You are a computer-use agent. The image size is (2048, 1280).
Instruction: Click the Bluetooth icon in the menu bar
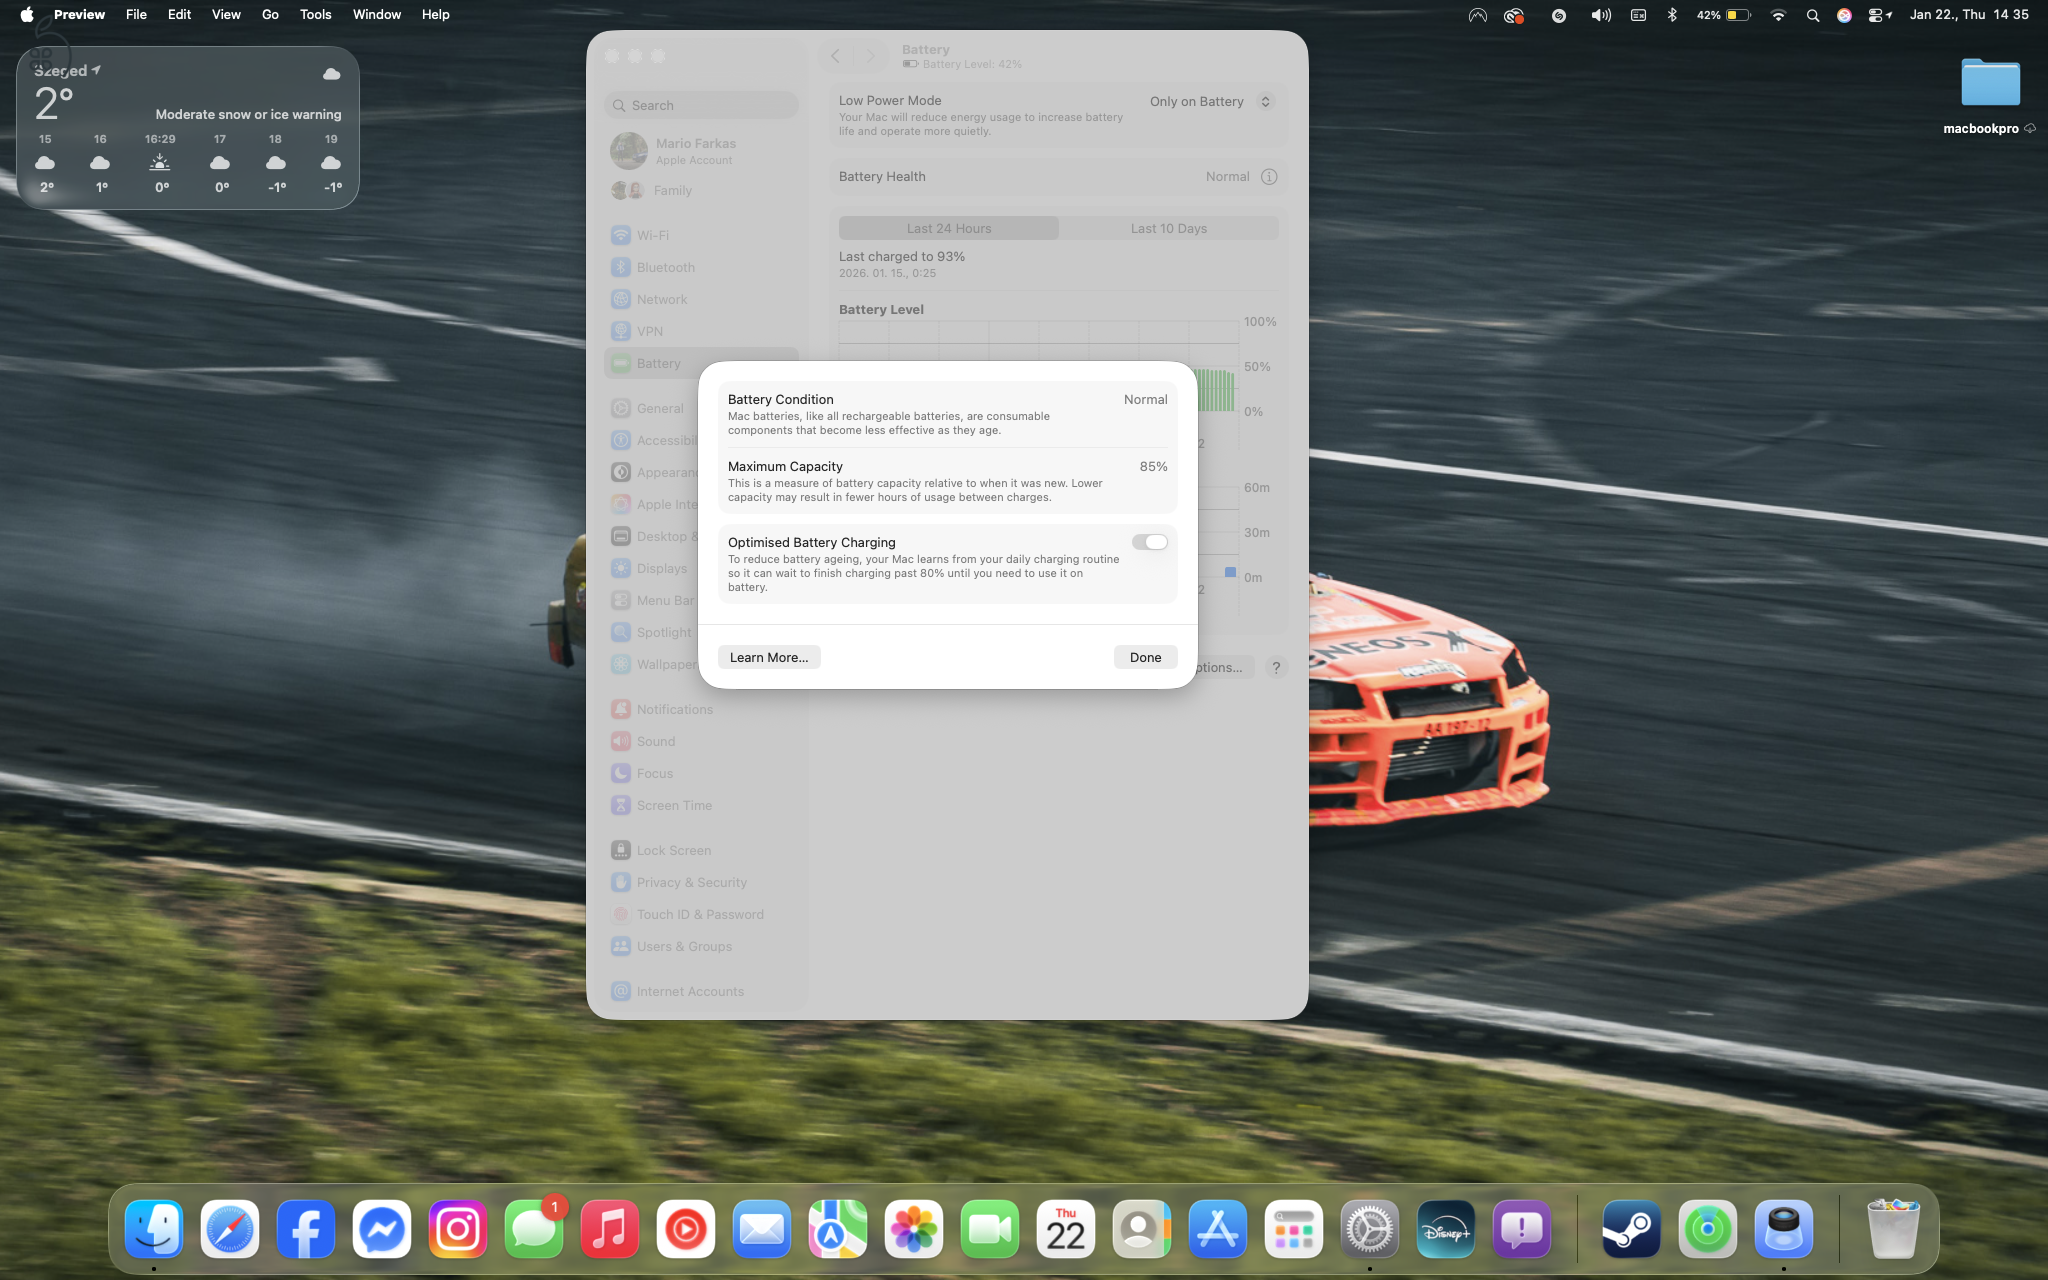click(x=1673, y=15)
